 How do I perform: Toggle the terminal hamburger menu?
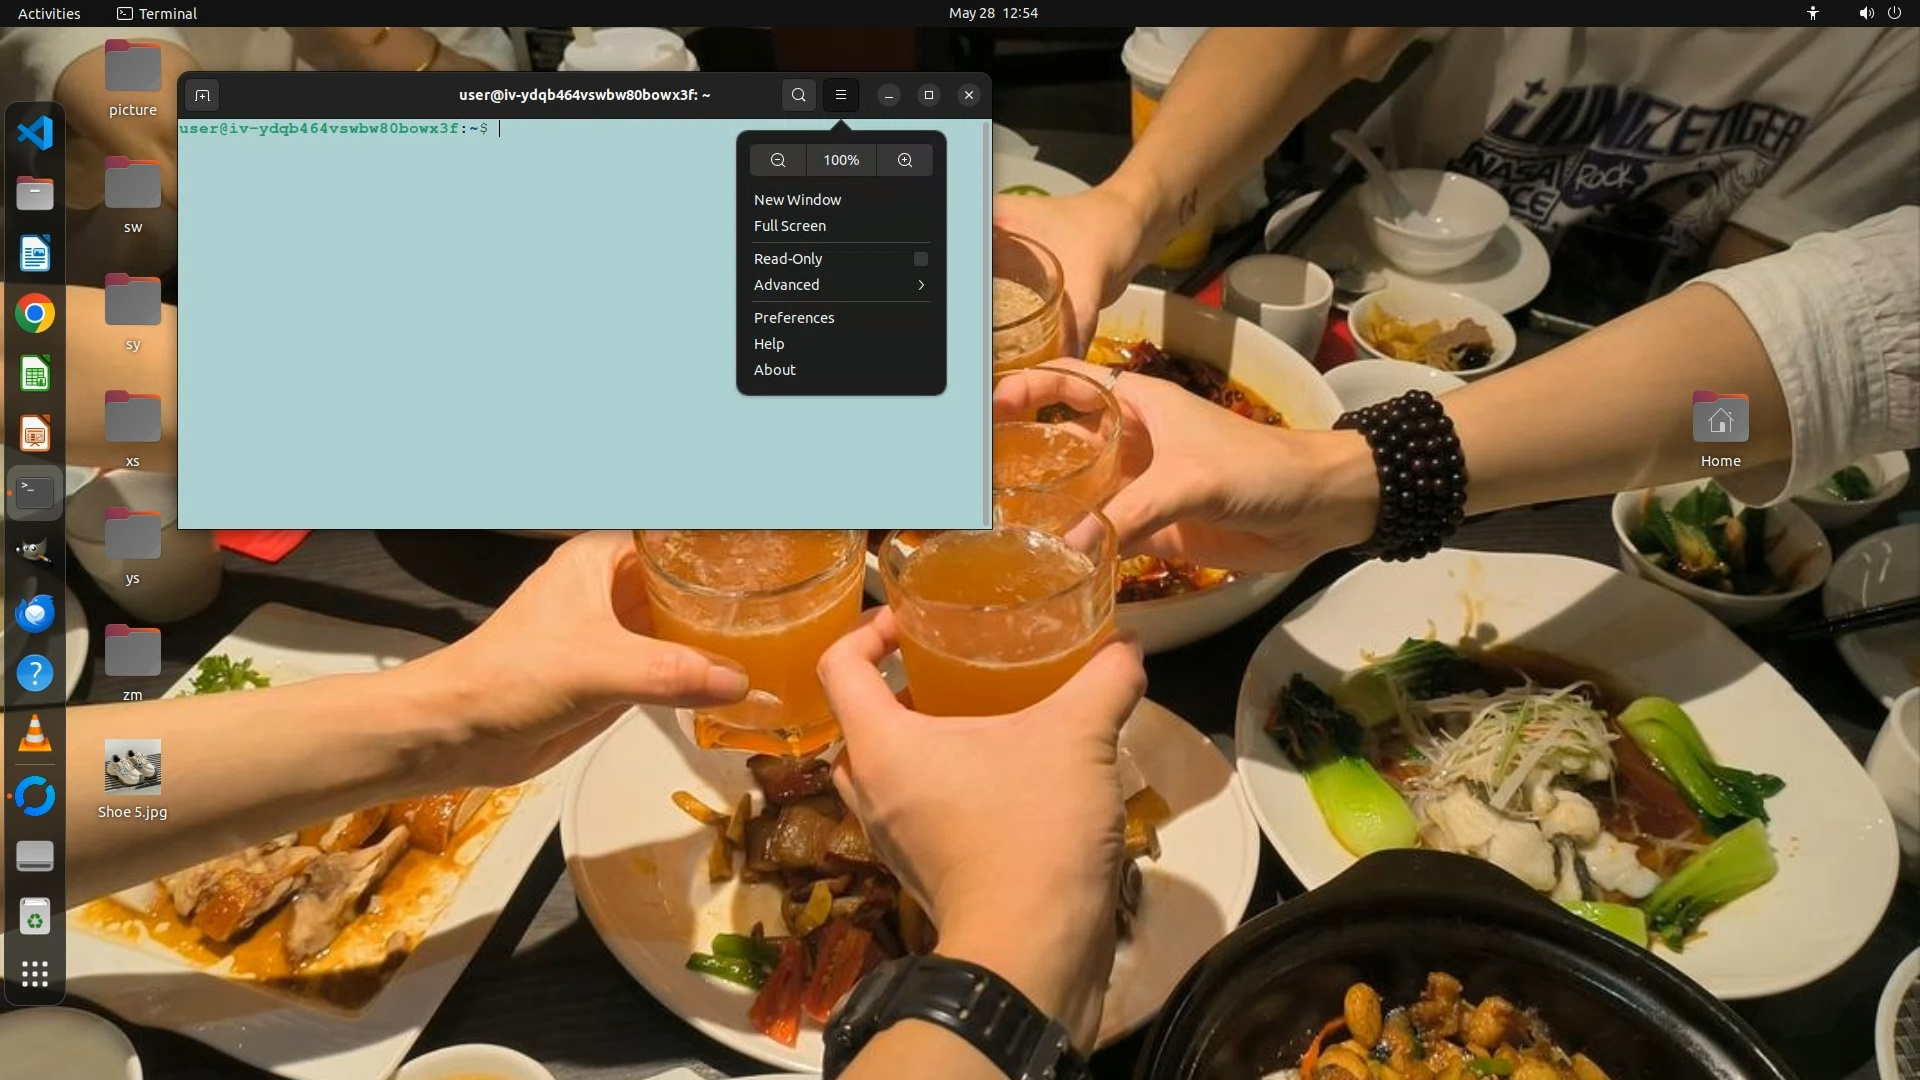pyautogui.click(x=841, y=95)
